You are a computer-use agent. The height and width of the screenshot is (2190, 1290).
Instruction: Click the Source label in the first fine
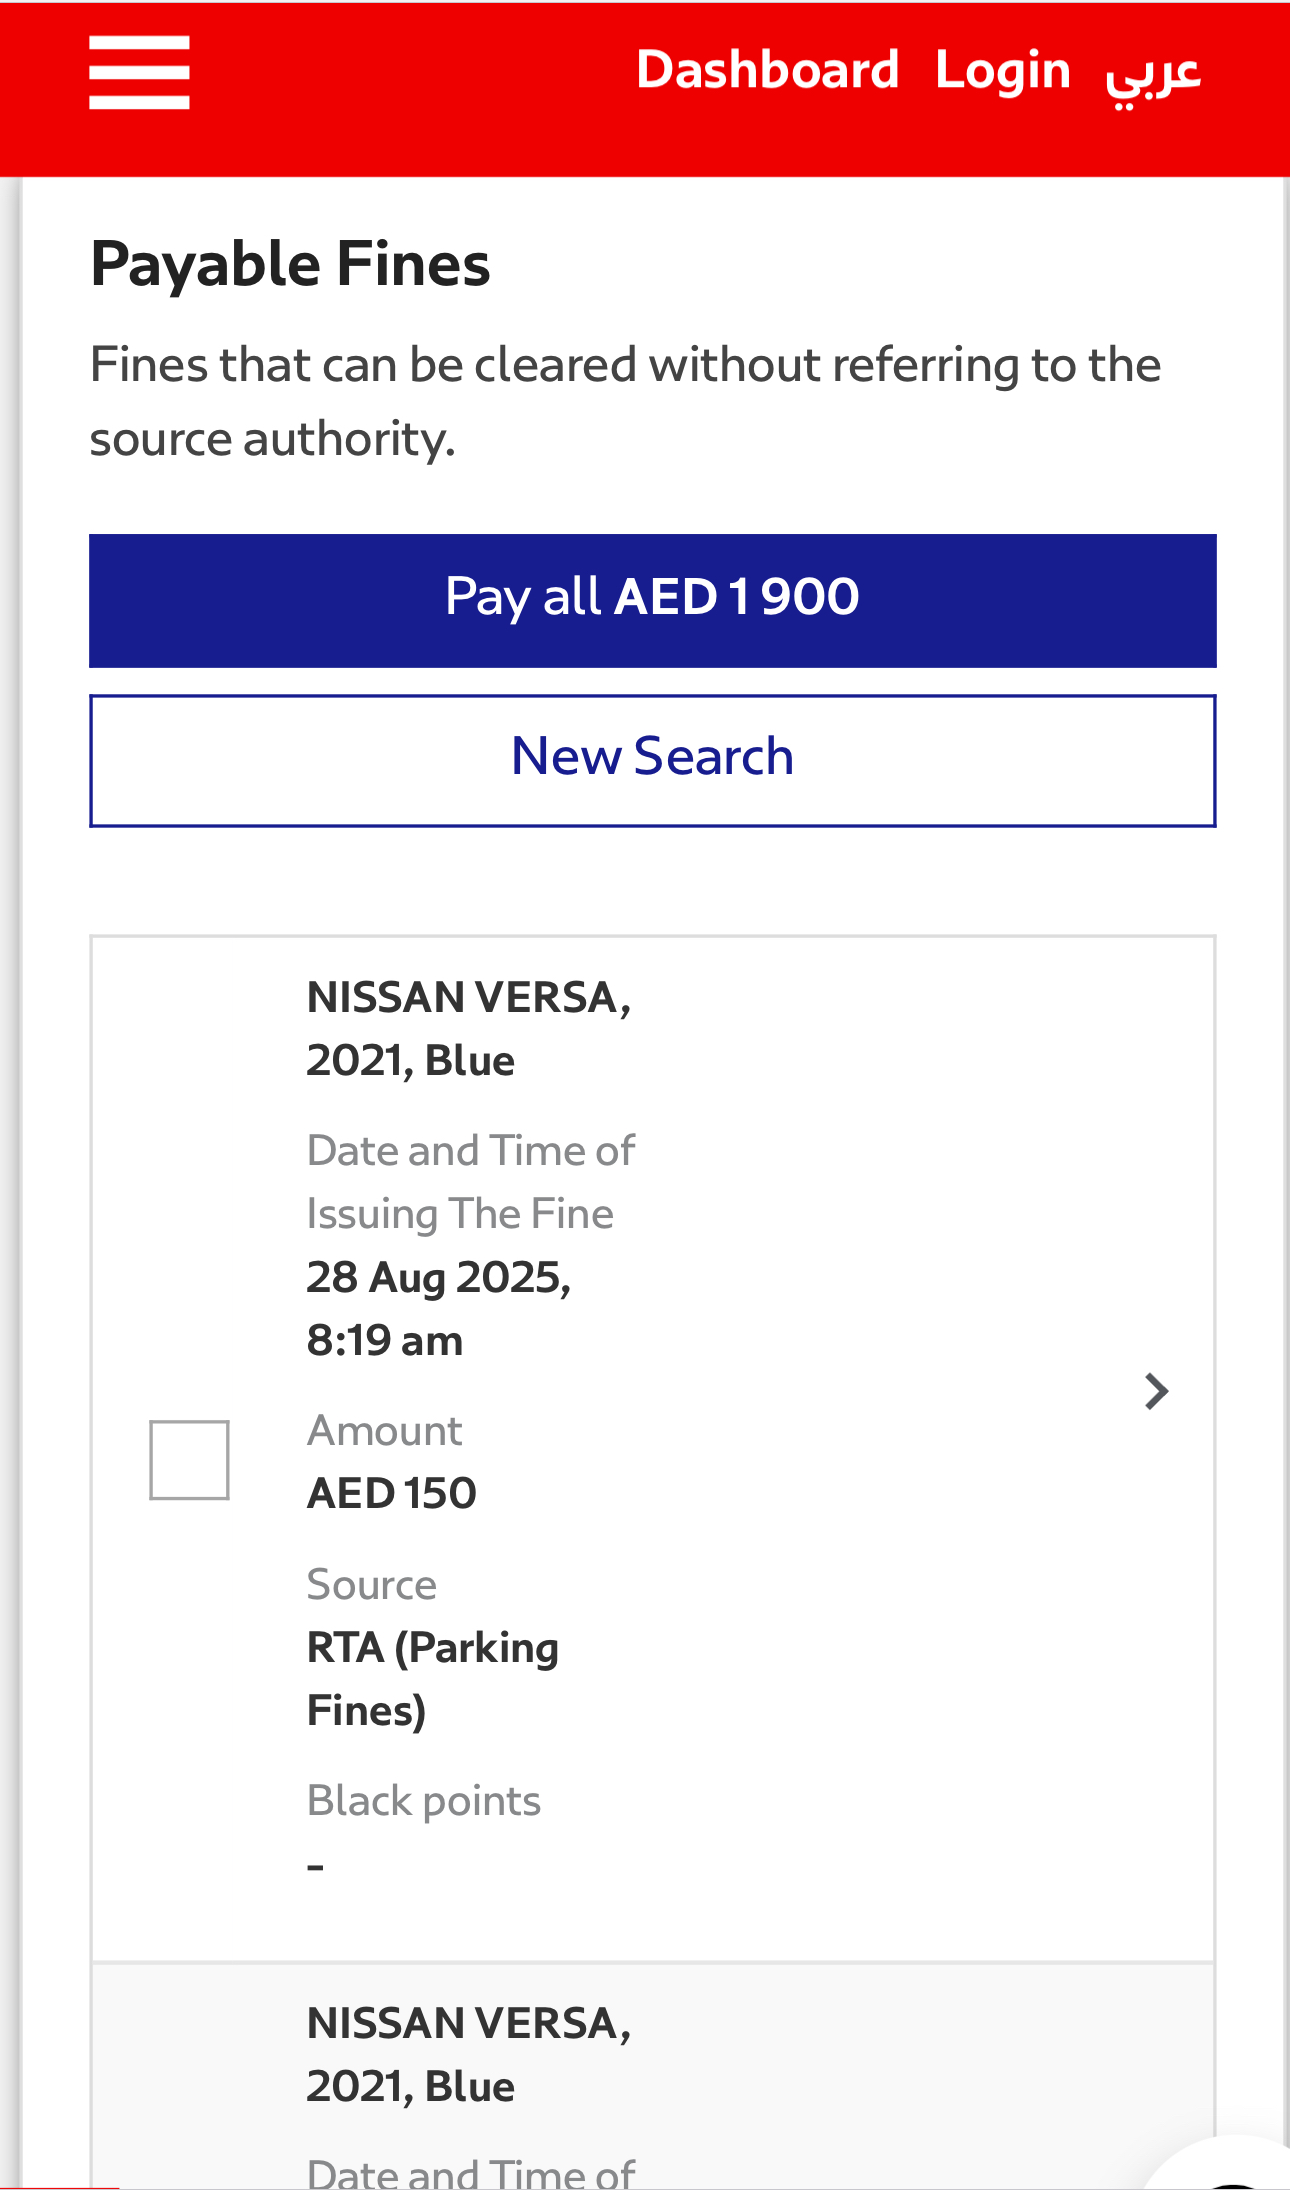coord(371,1584)
